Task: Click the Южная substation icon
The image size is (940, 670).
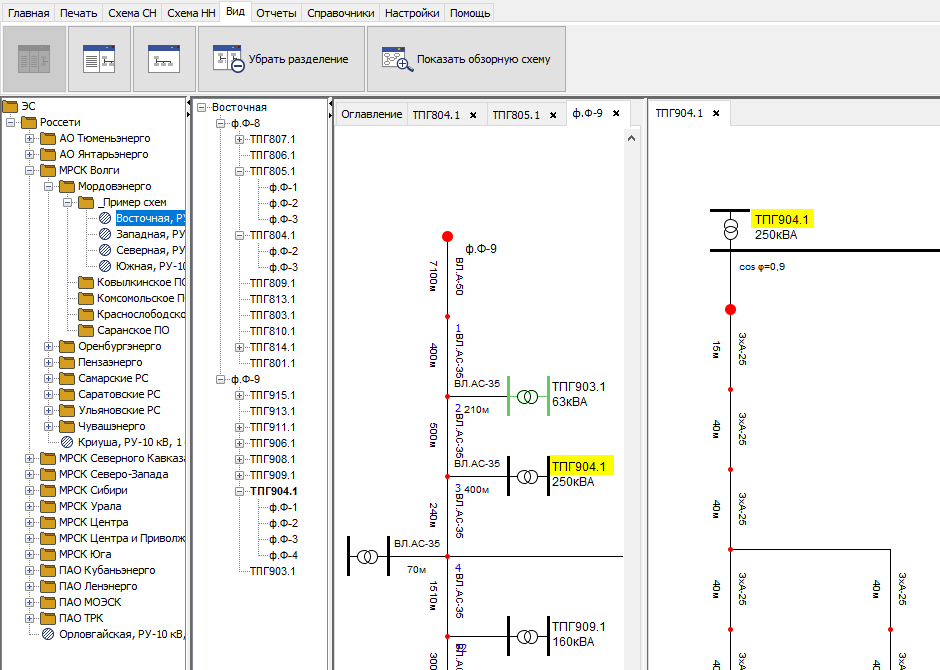Action: tap(105, 266)
